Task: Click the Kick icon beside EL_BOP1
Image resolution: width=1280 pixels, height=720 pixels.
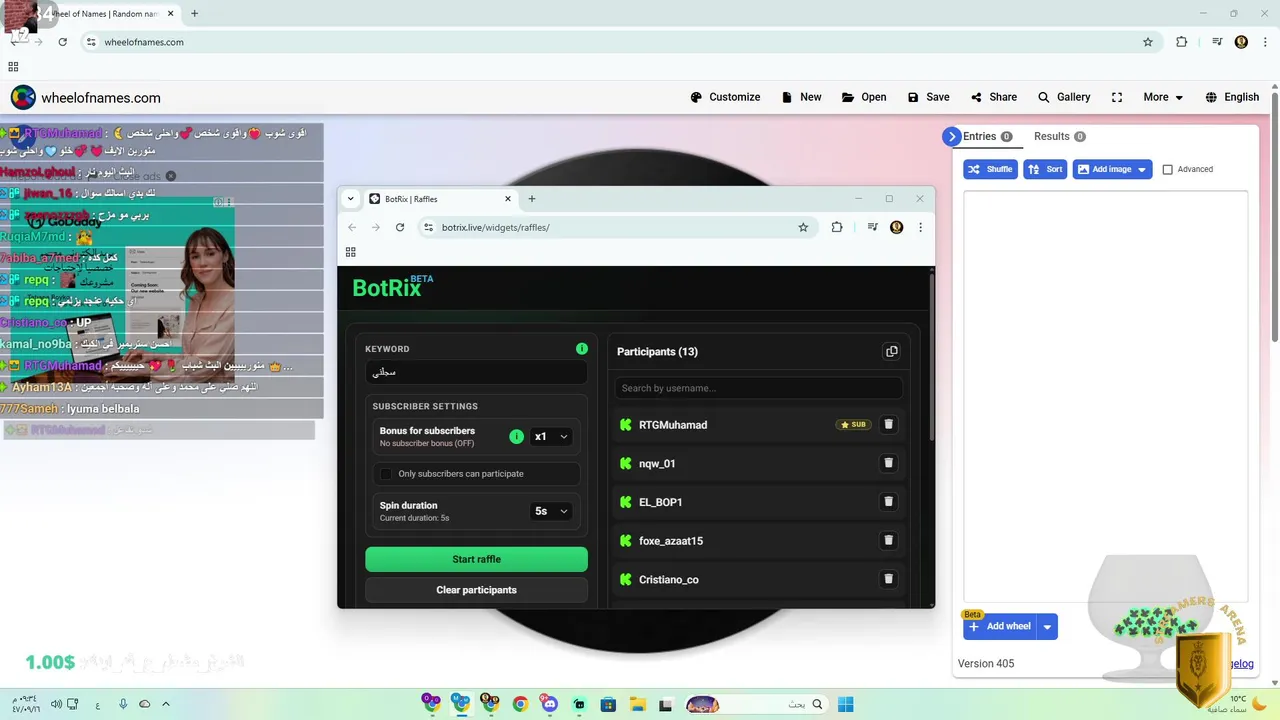Action: tap(626, 502)
